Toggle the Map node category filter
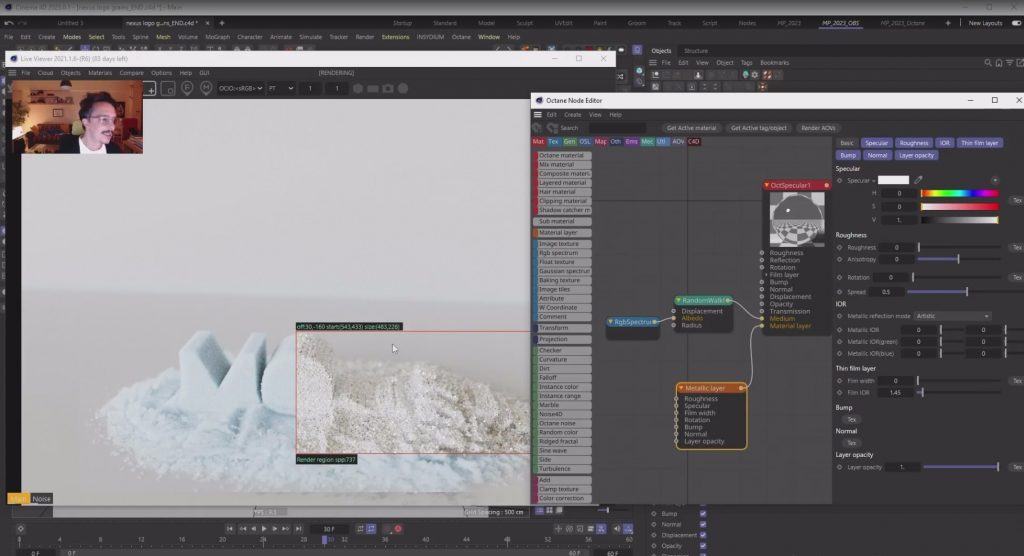This screenshot has width=1024, height=556. pos(600,142)
